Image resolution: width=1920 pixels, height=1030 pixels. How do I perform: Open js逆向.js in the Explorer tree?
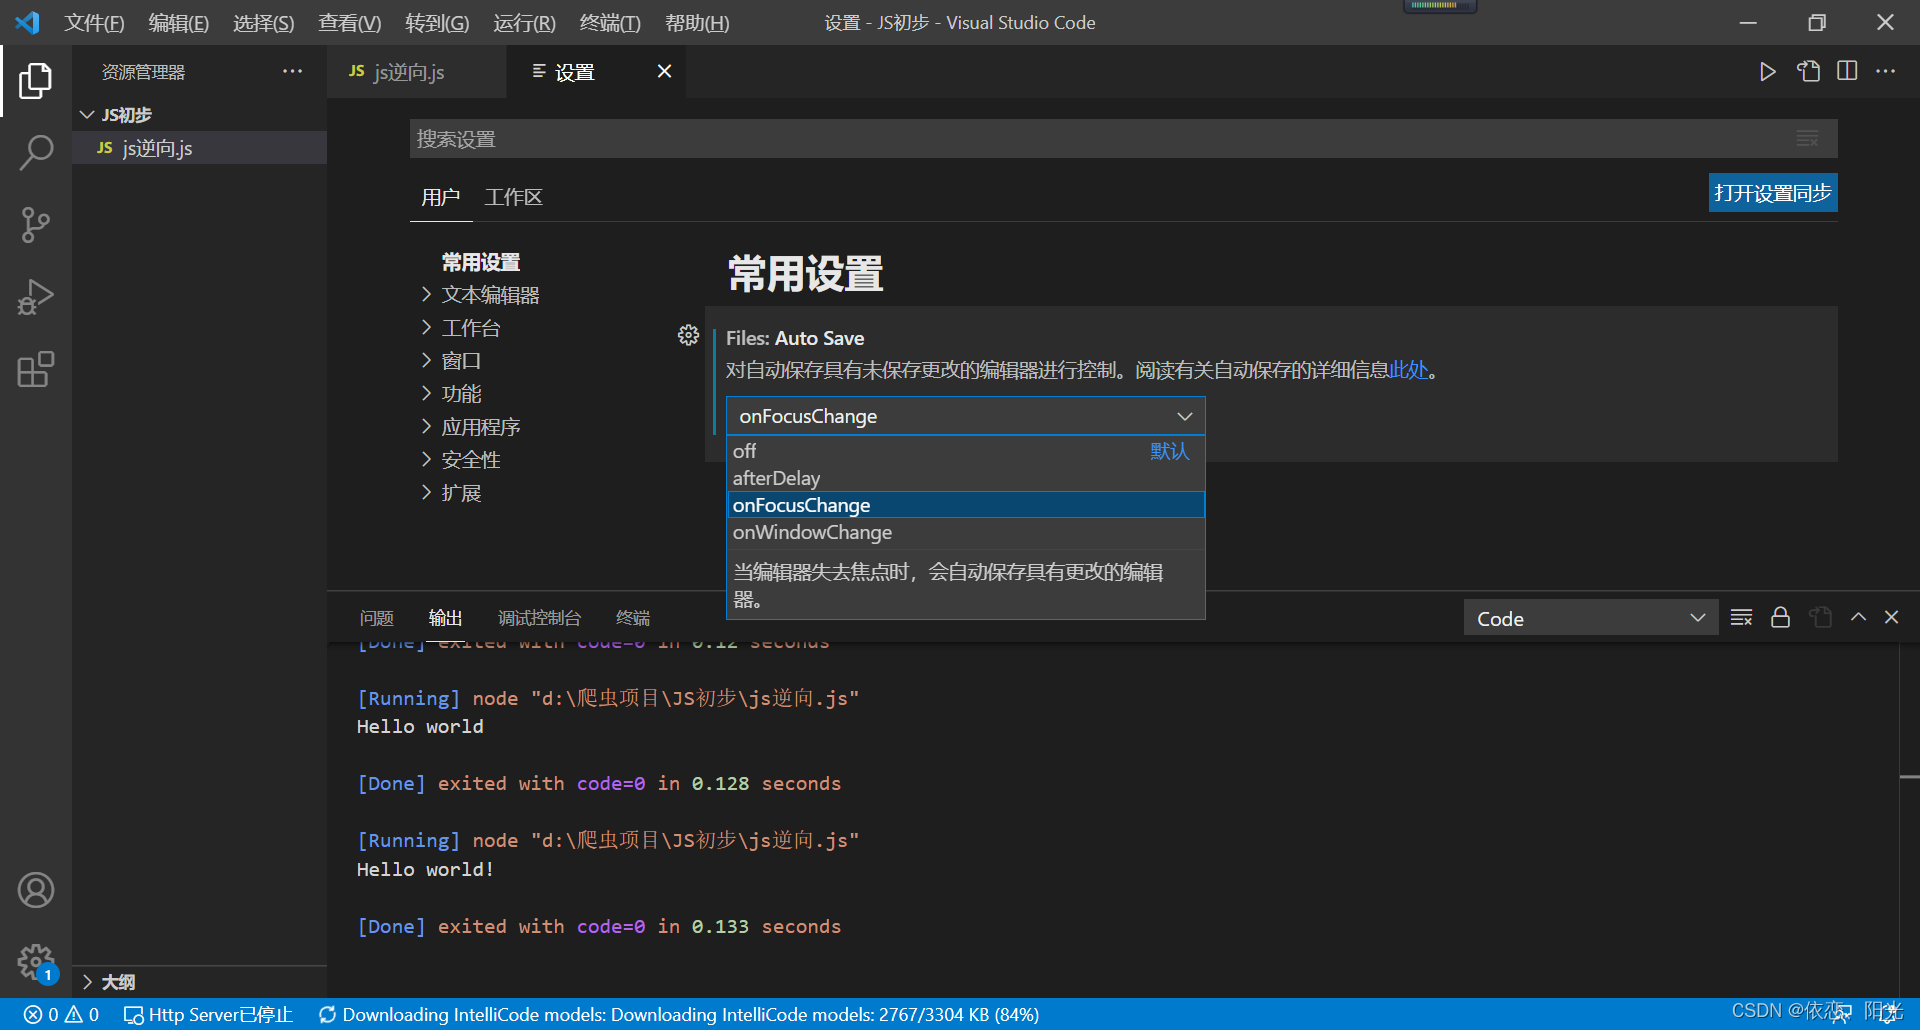199,148
